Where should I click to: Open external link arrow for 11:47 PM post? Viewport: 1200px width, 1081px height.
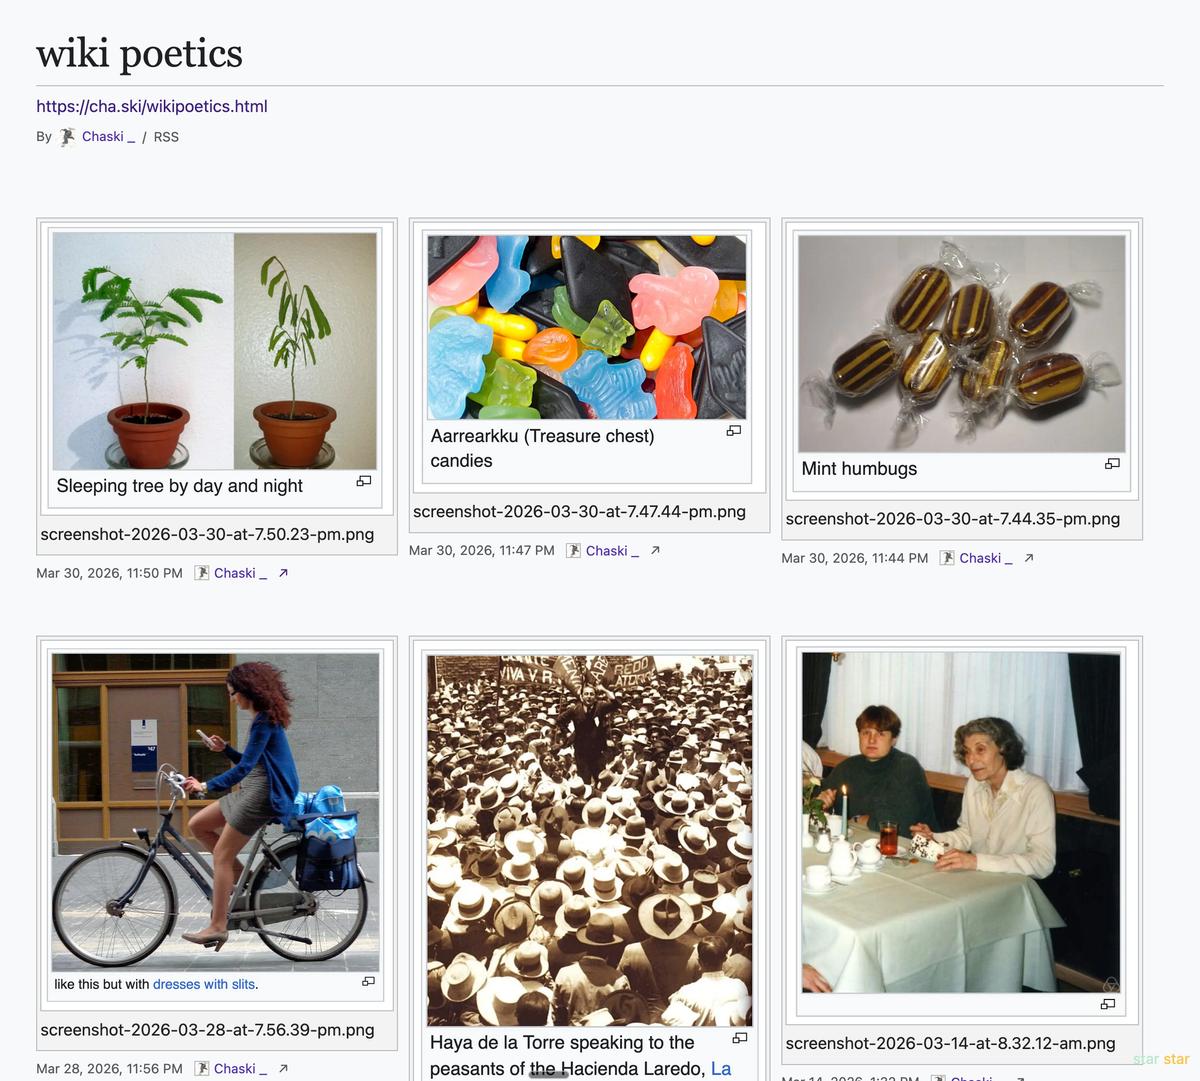[656, 550]
